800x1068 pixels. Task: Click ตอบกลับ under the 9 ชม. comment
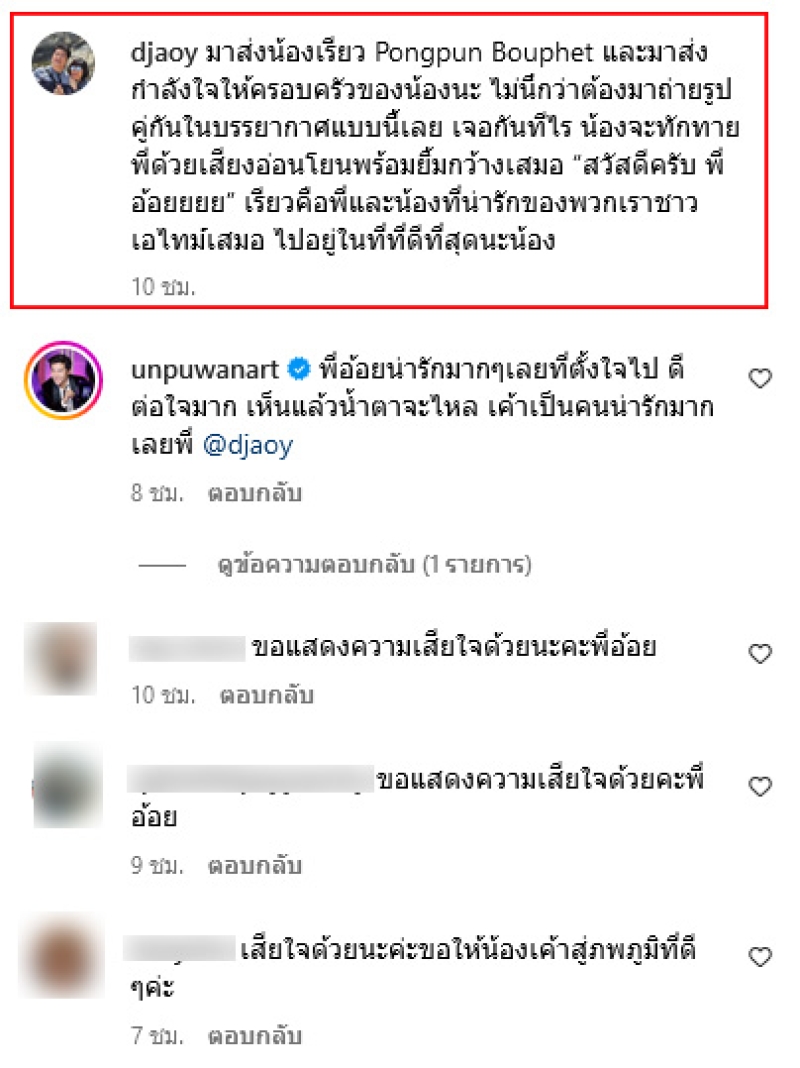point(255,866)
